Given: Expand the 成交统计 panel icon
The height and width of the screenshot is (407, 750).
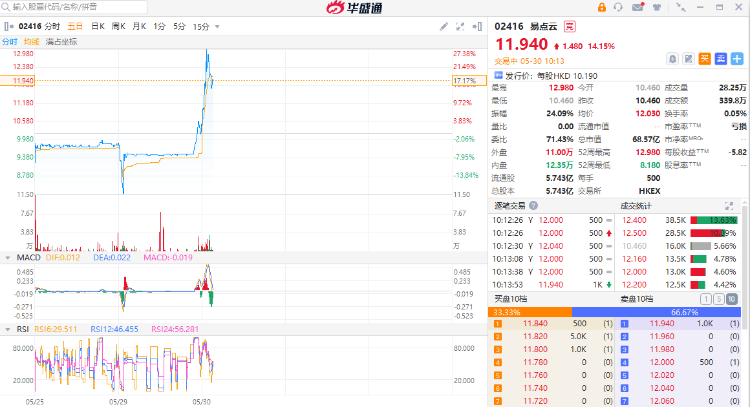Looking at the screenshot, I should (x=729, y=206).
